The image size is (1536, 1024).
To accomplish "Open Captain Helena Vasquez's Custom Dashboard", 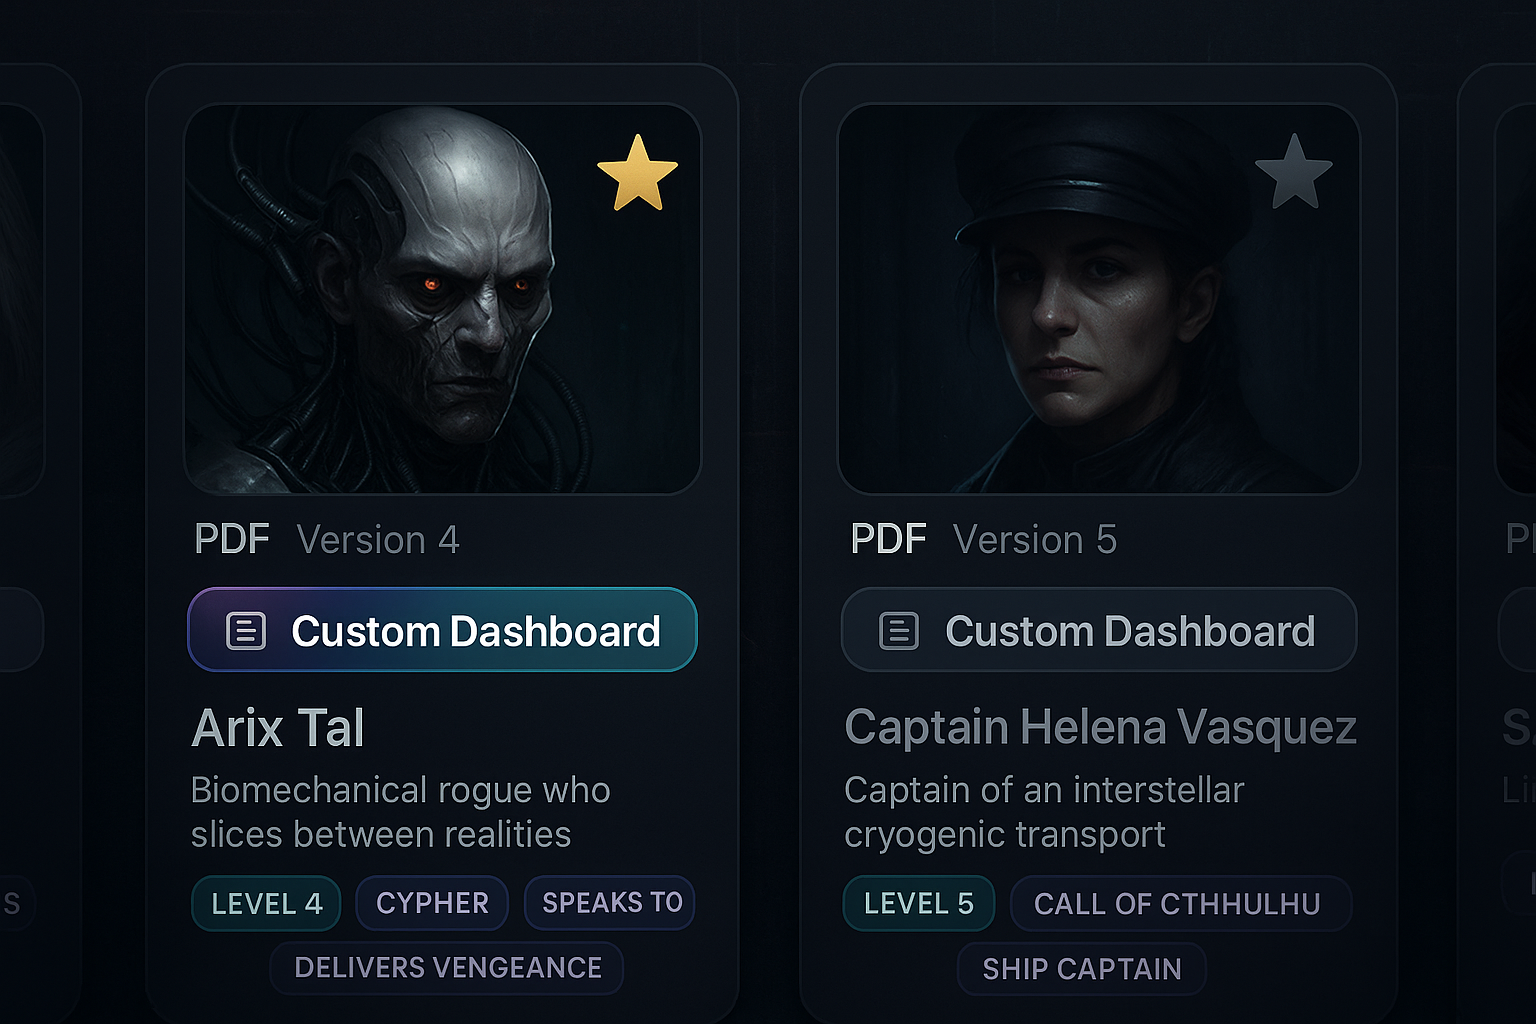I will 1129,631.
